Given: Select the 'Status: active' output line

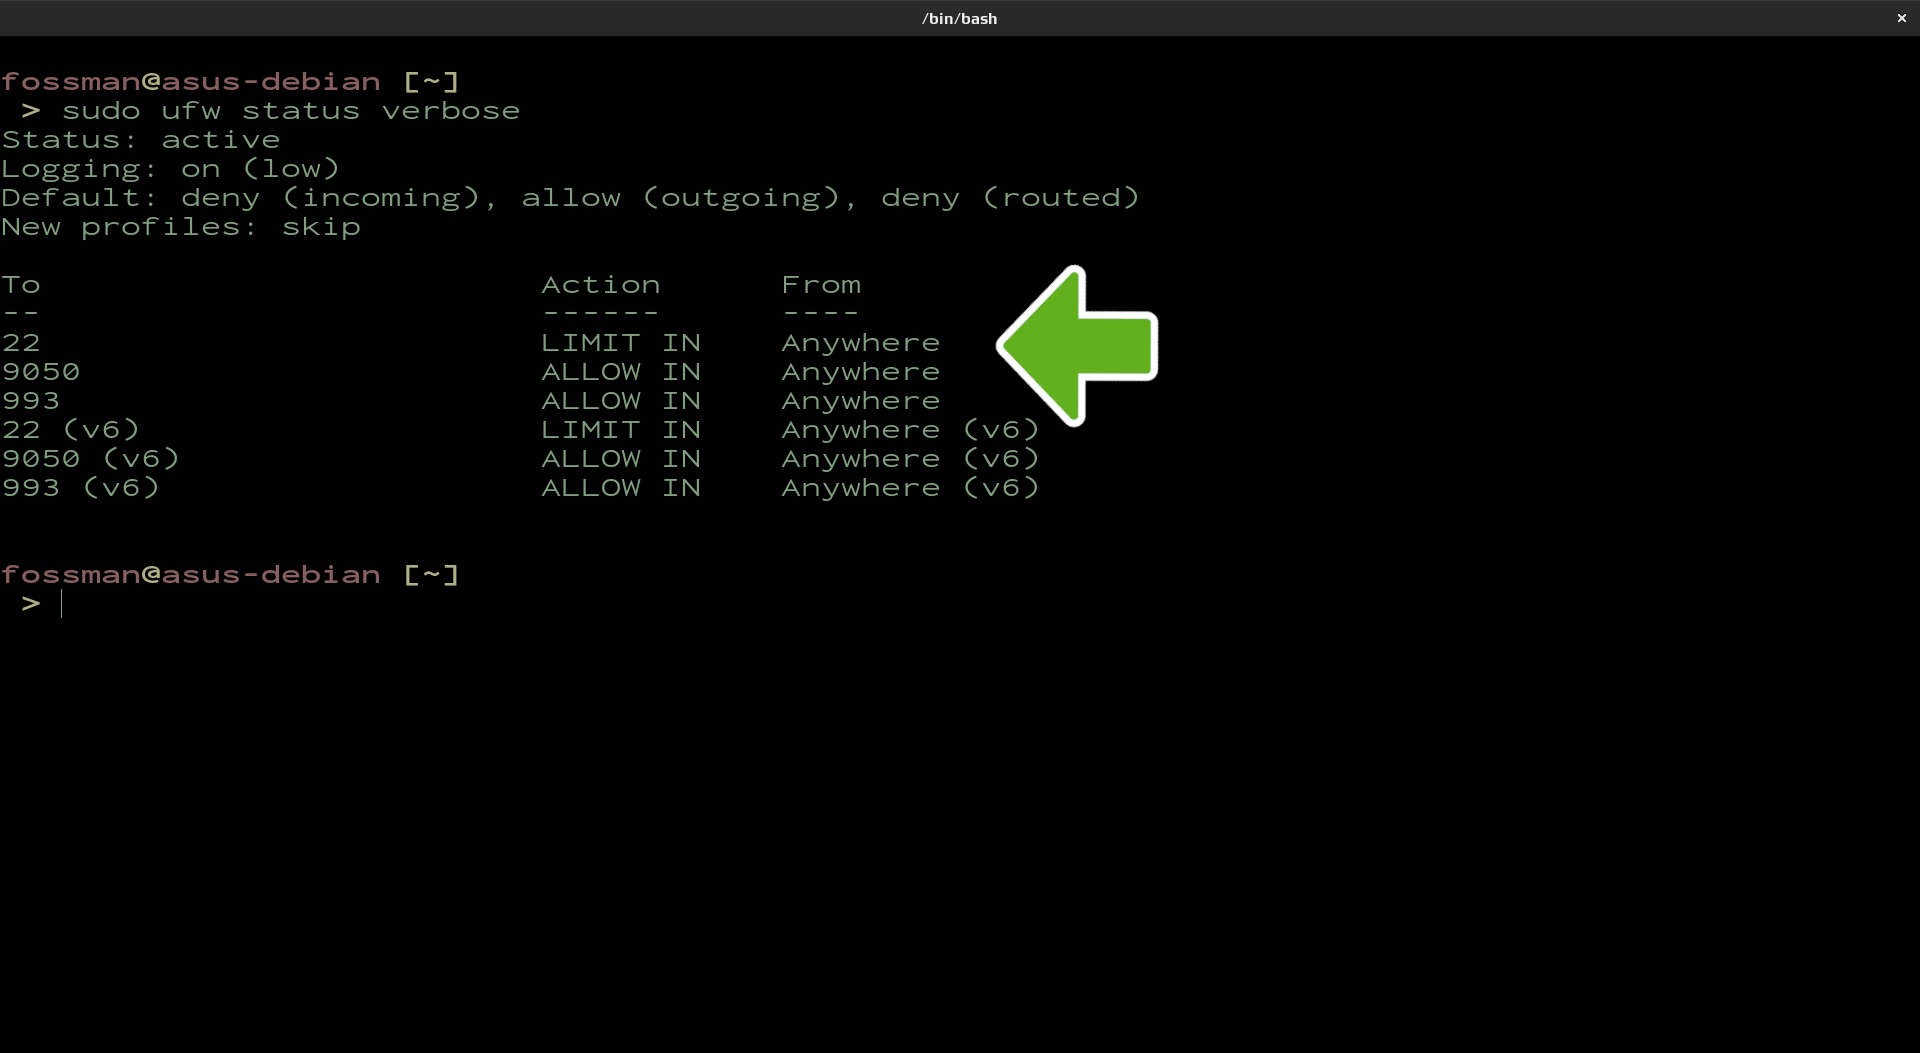Looking at the screenshot, I should click(141, 140).
